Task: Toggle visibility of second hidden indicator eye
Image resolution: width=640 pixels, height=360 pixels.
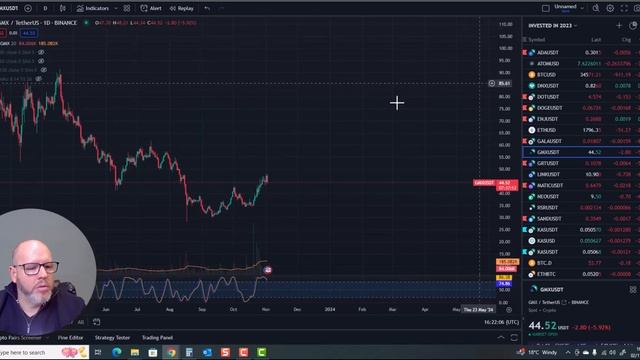Action: (x=41, y=61)
